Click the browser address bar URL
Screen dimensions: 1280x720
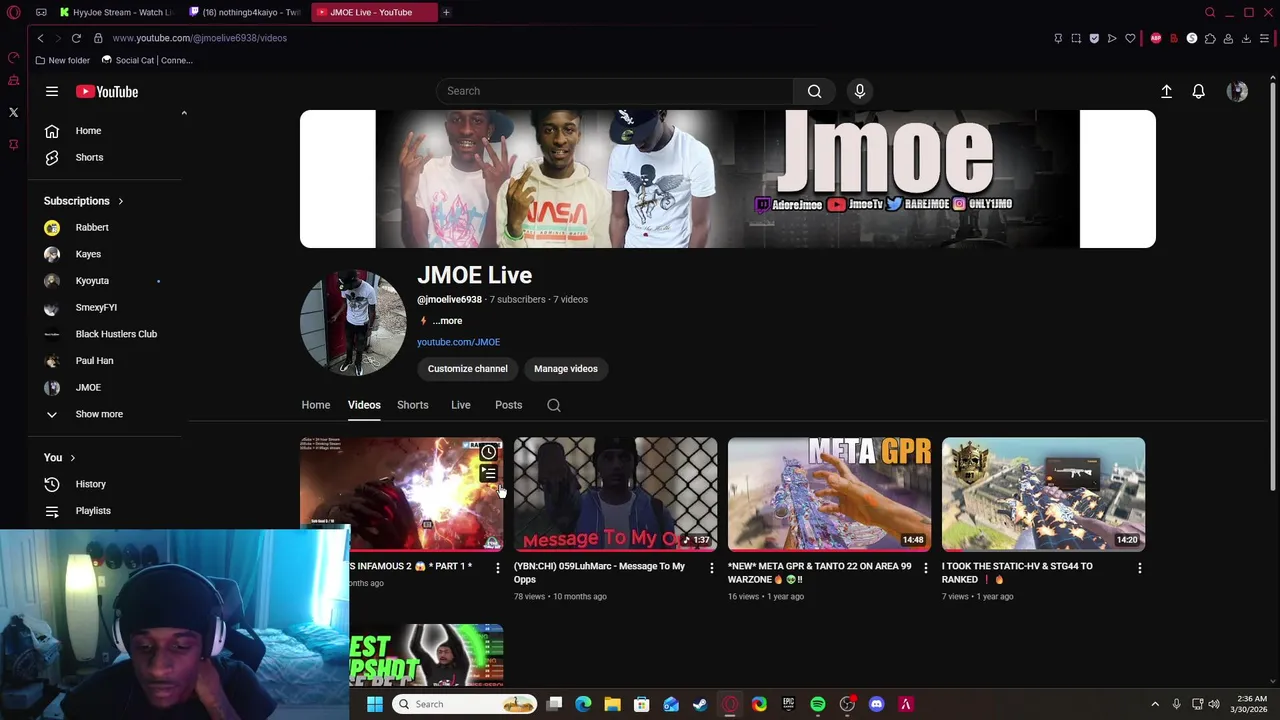point(199,38)
